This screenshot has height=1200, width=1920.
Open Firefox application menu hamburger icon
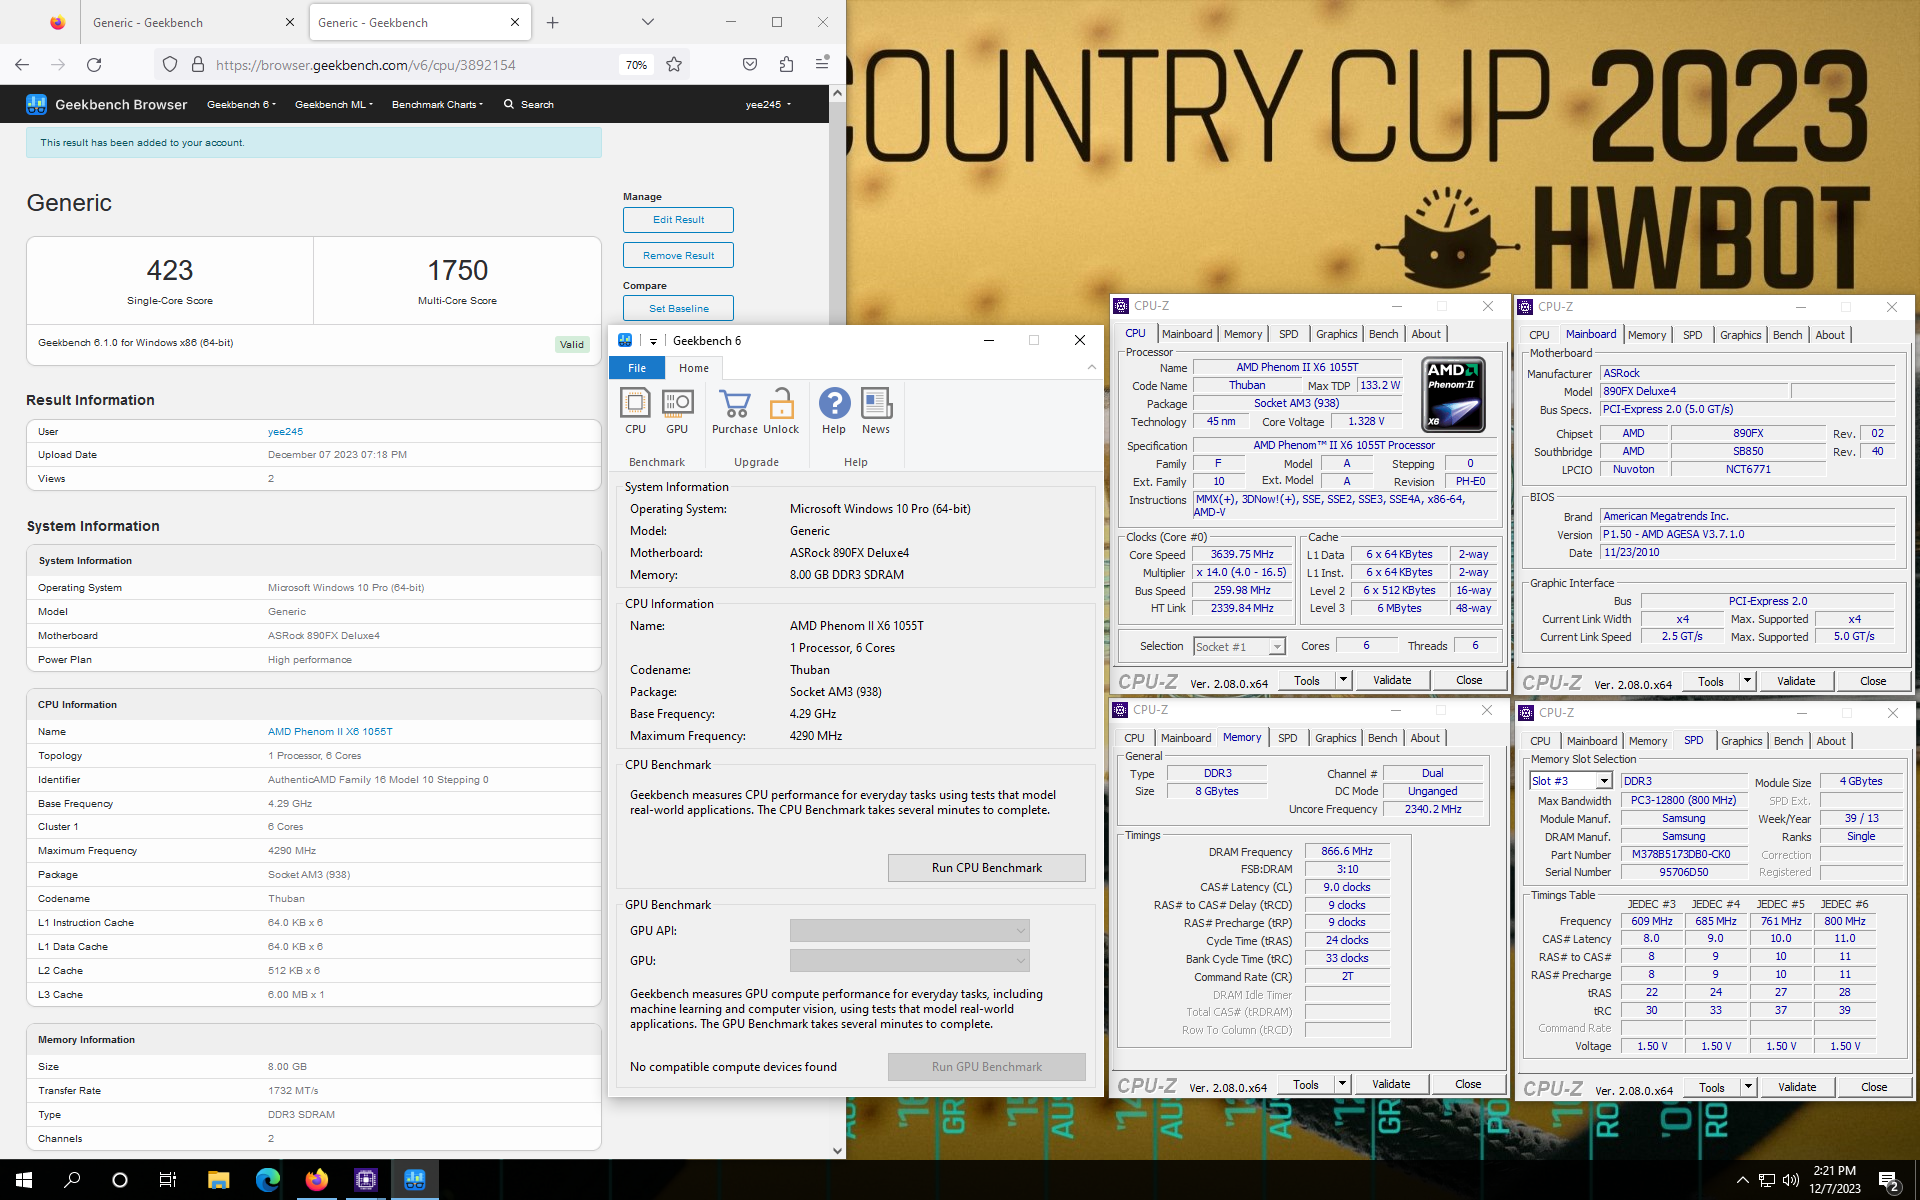pyautogui.click(x=822, y=64)
